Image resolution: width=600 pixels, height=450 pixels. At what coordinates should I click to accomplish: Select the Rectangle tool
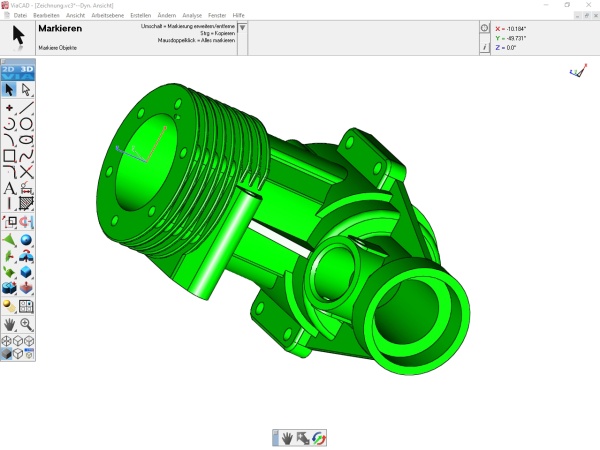click(x=9, y=156)
